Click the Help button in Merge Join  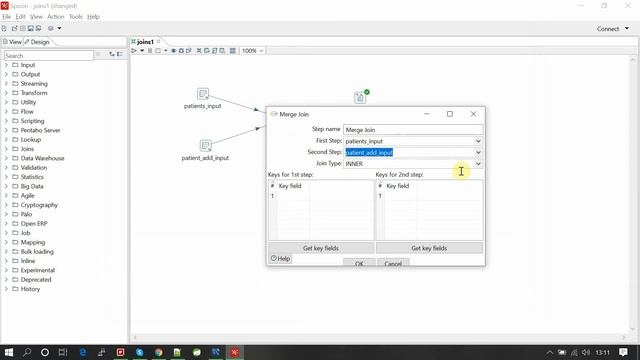click(280, 258)
